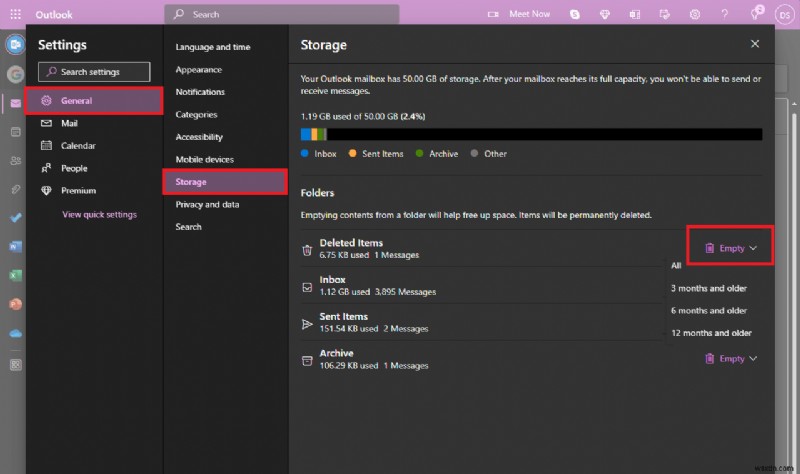The image size is (800, 474).
Task: Choose the '3 months and older' option
Action: [x=708, y=289]
